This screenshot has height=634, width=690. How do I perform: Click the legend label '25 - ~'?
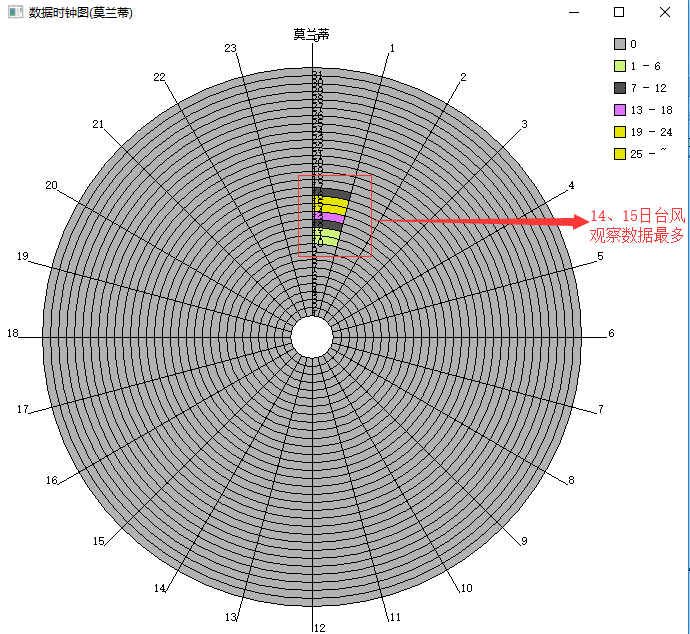(x=648, y=153)
